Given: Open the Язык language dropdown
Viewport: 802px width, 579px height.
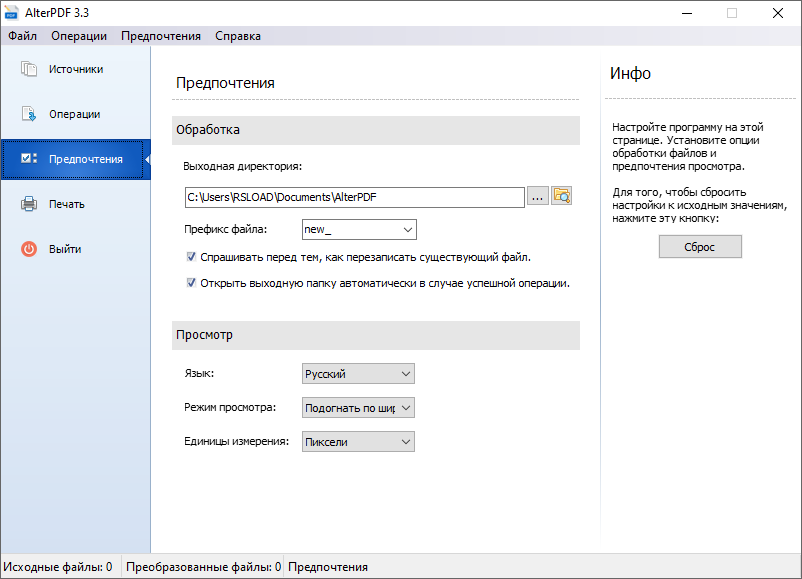Looking at the screenshot, I should (359, 374).
